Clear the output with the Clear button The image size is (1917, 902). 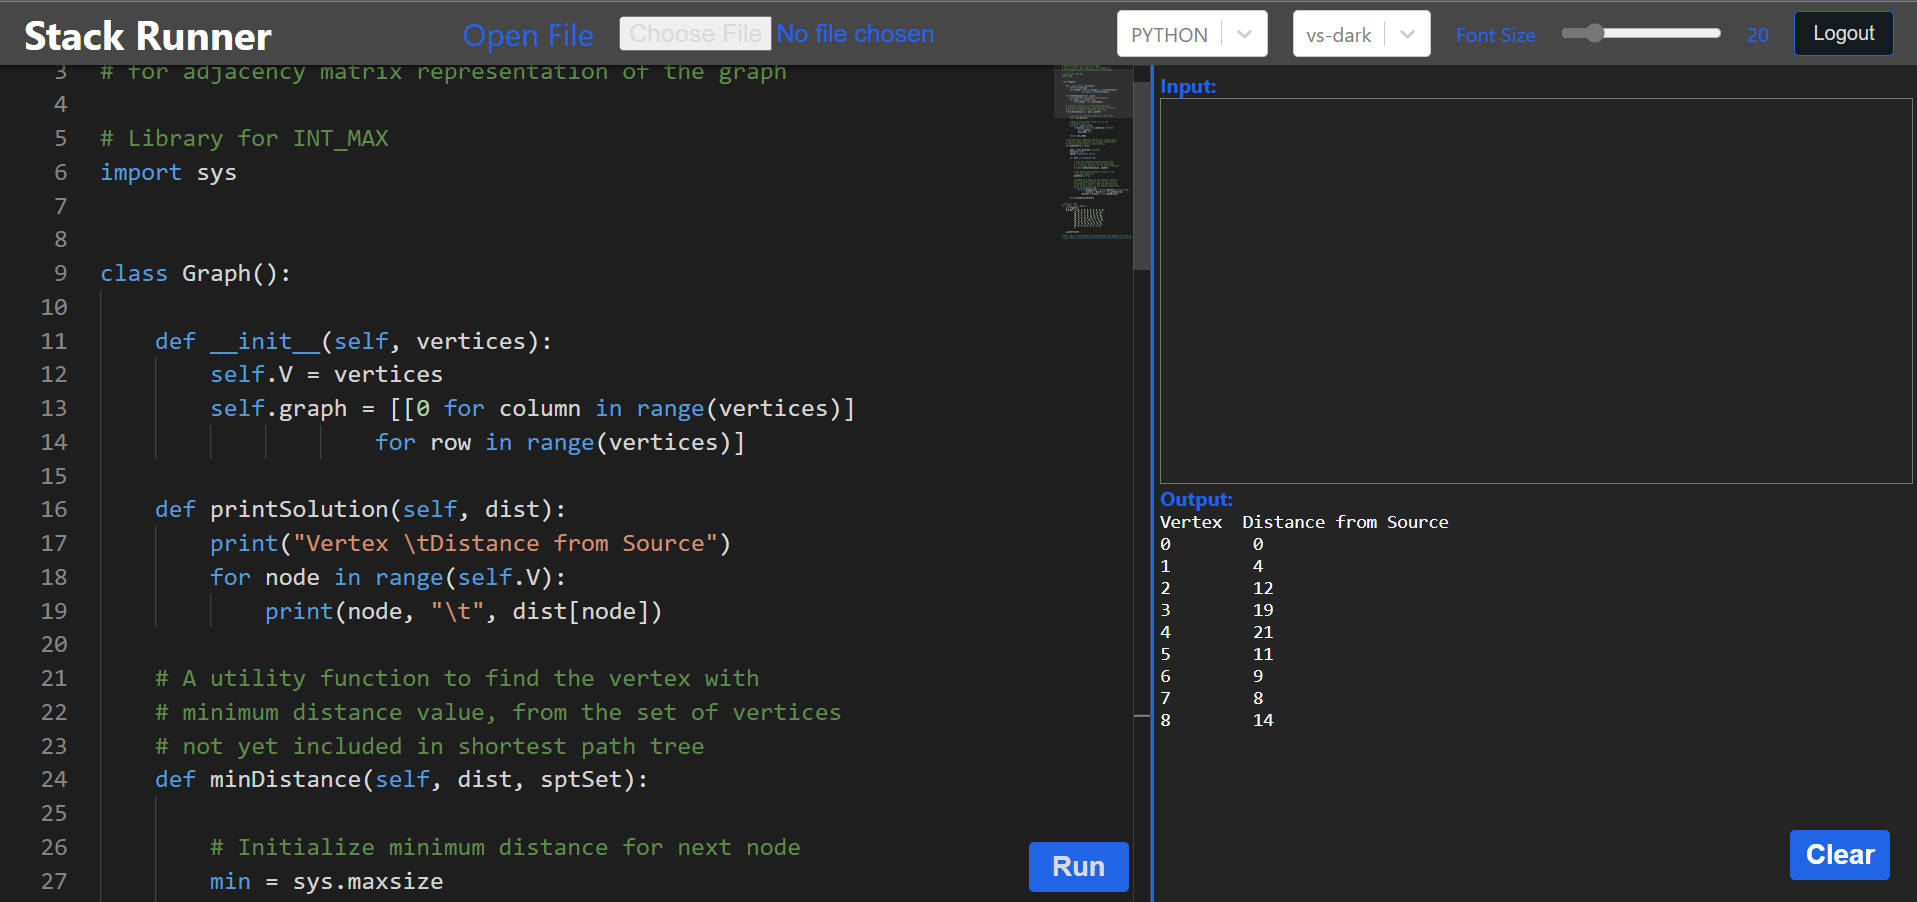coord(1839,855)
